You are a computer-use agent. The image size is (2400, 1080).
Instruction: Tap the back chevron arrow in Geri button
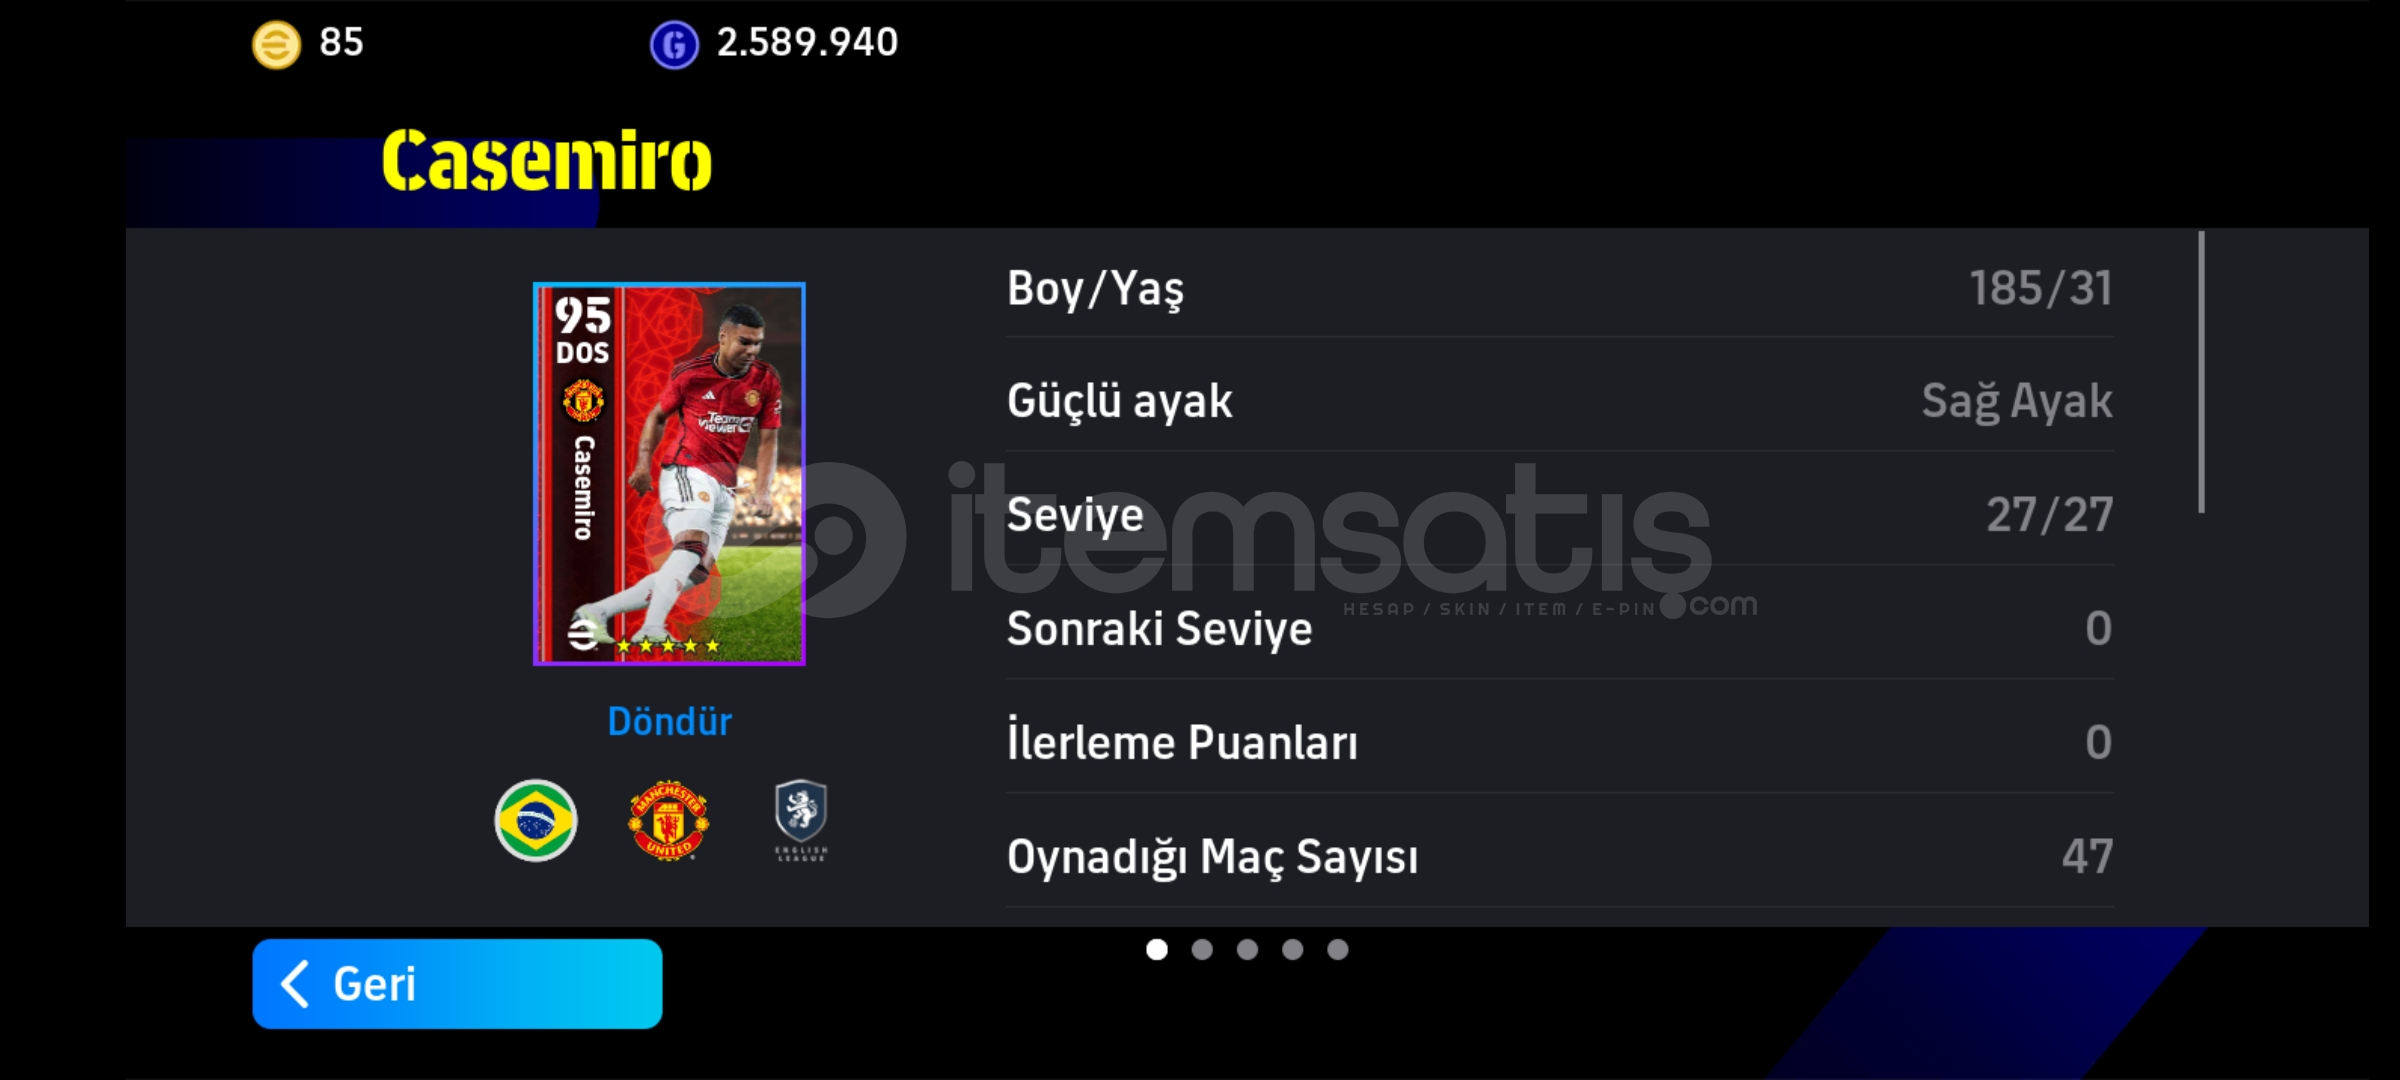click(x=294, y=984)
